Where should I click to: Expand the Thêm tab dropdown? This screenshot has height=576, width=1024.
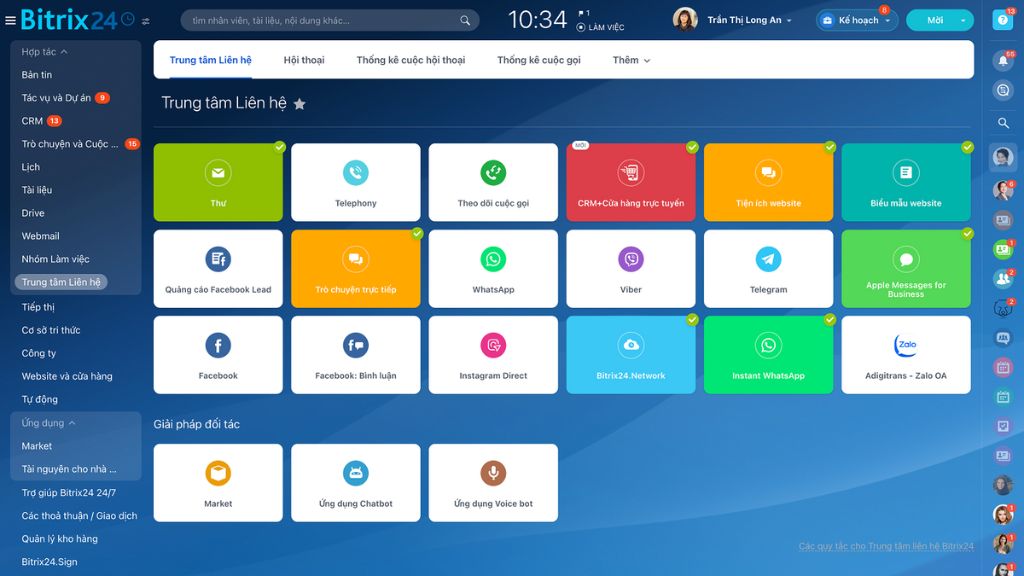pos(631,60)
